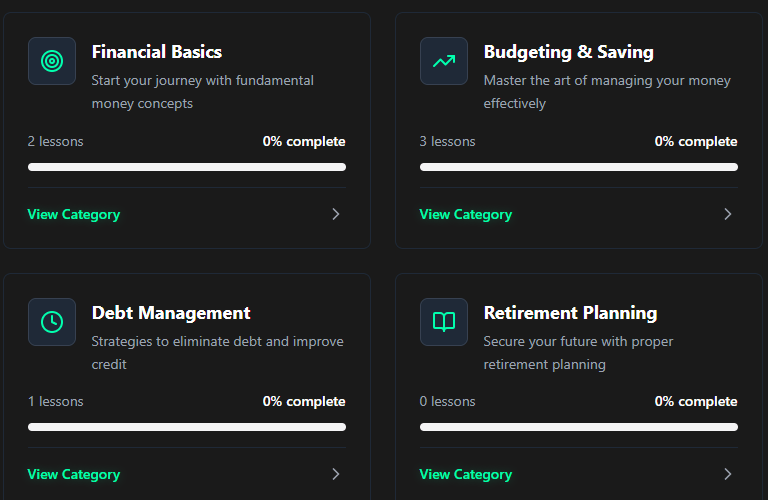Select the Budgeting & Saving heading
Image resolution: width=768 pixels, height=500 pixels.
click(x=568, y=52)
